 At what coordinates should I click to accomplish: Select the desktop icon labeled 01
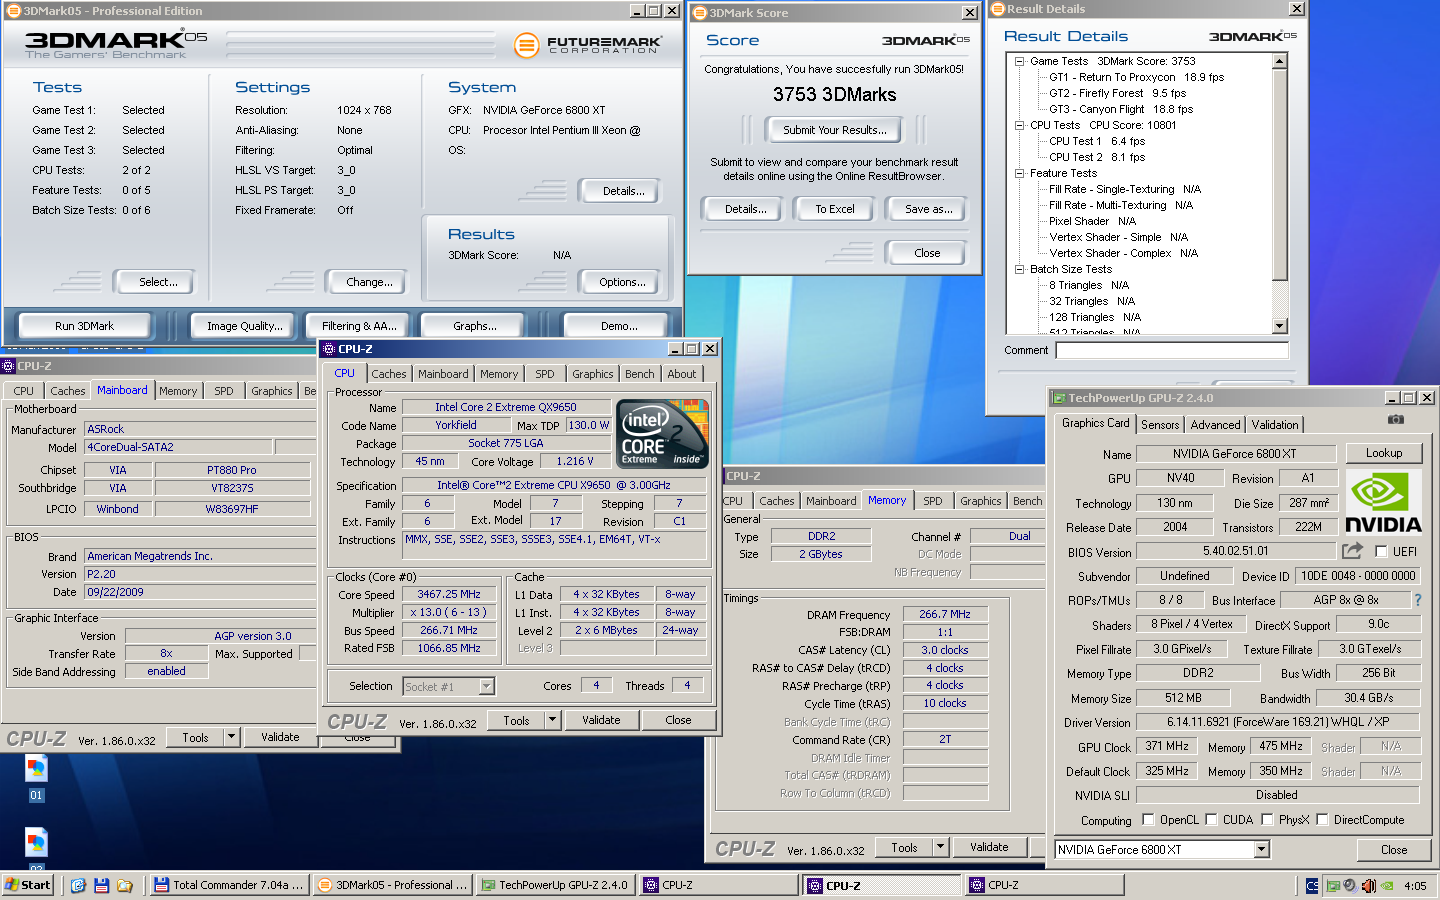tap(36, 778)
